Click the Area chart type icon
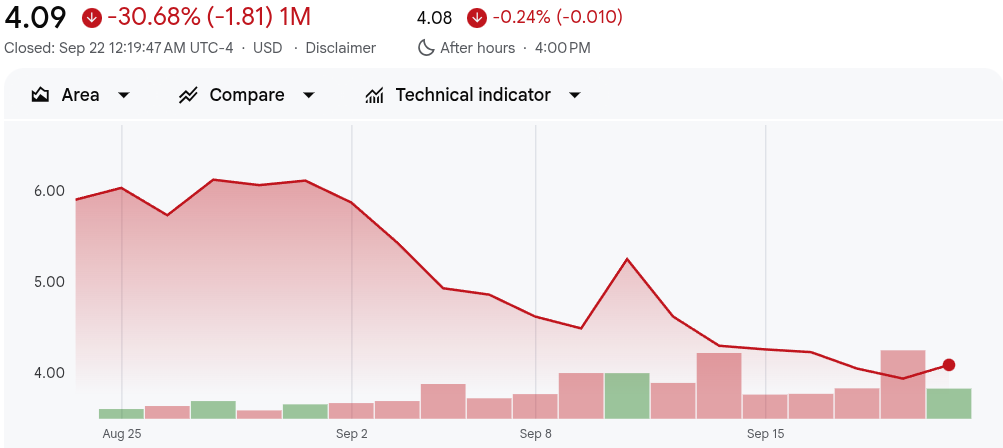The width and height of the screenshot is (1003, 448). 41,95
